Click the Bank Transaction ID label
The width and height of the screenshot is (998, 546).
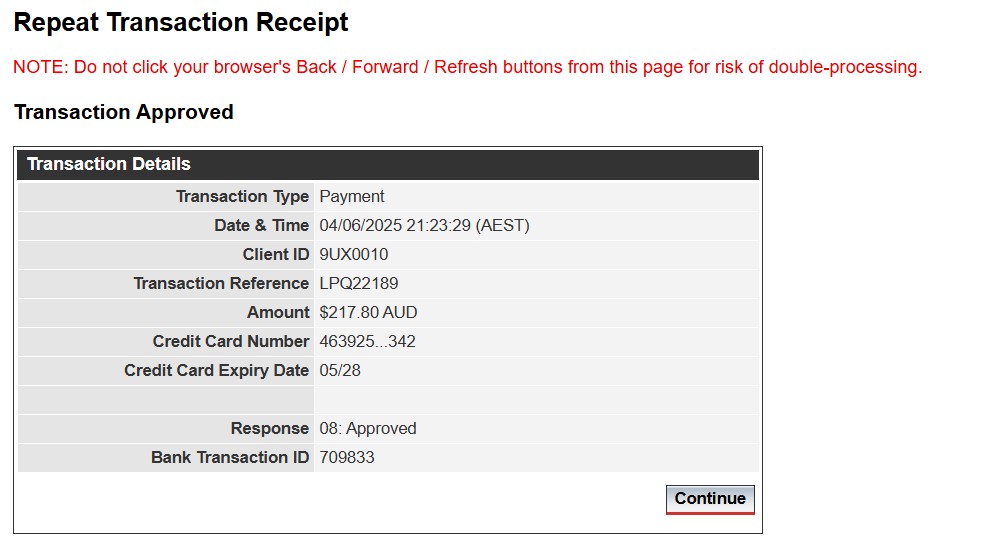[229, 458]
